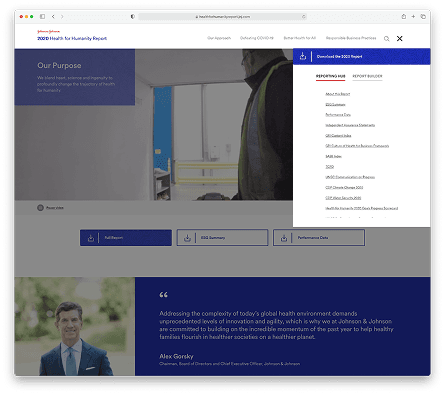Switch to the Report Builder tab
This screenshot has height=395, width=445.
(x=367, y=76)
